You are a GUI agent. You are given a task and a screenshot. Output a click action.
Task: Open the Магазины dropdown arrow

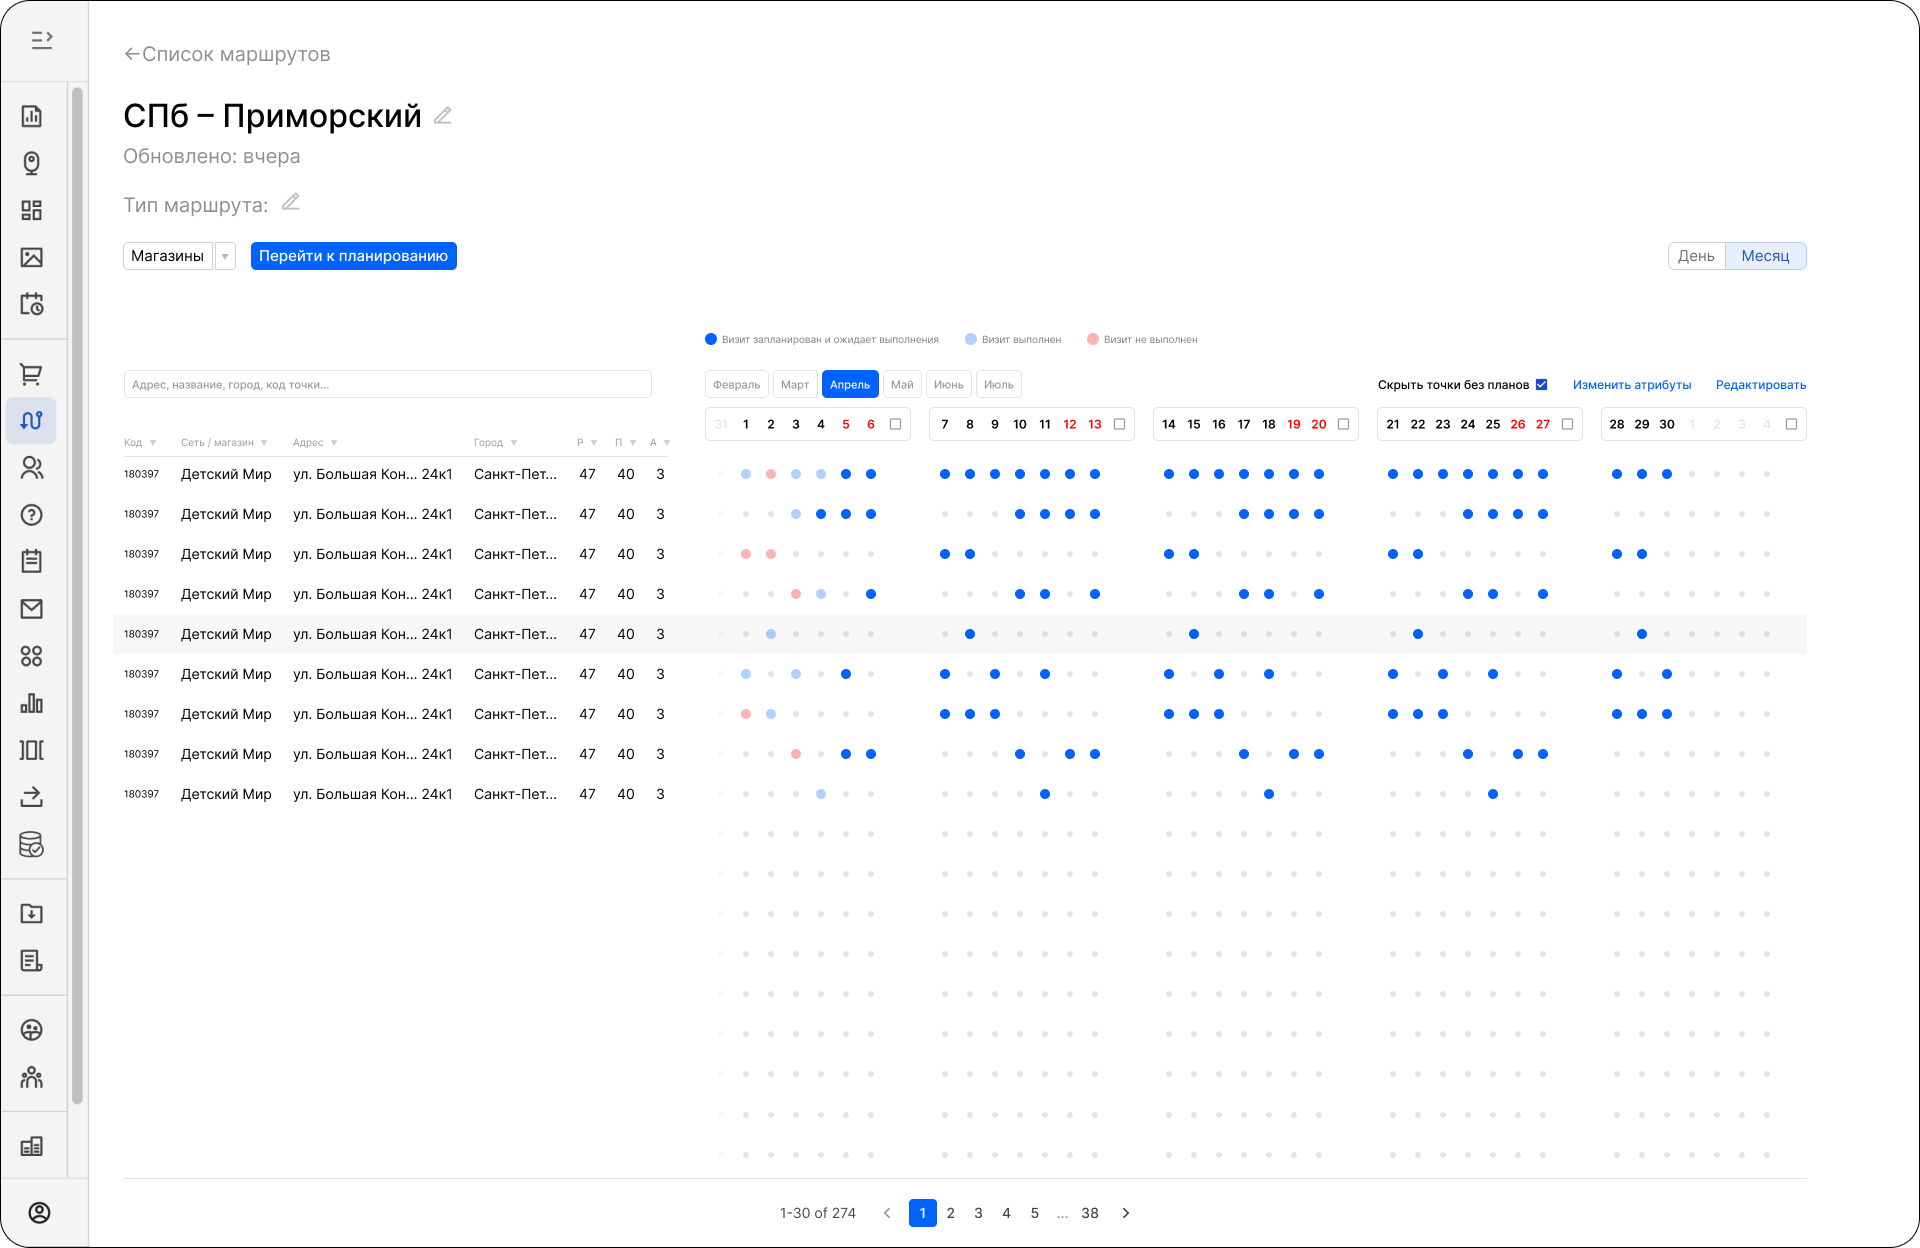pyautogui.click(x=225, y=257)
